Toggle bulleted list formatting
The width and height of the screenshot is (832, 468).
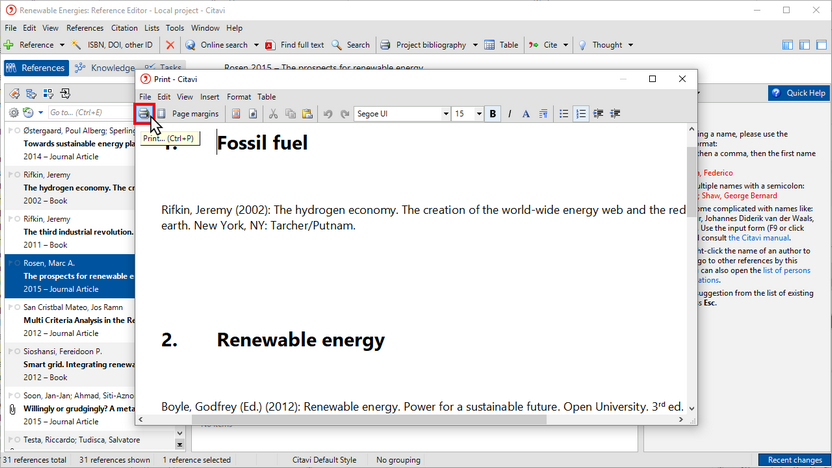(x=564, y=114)
